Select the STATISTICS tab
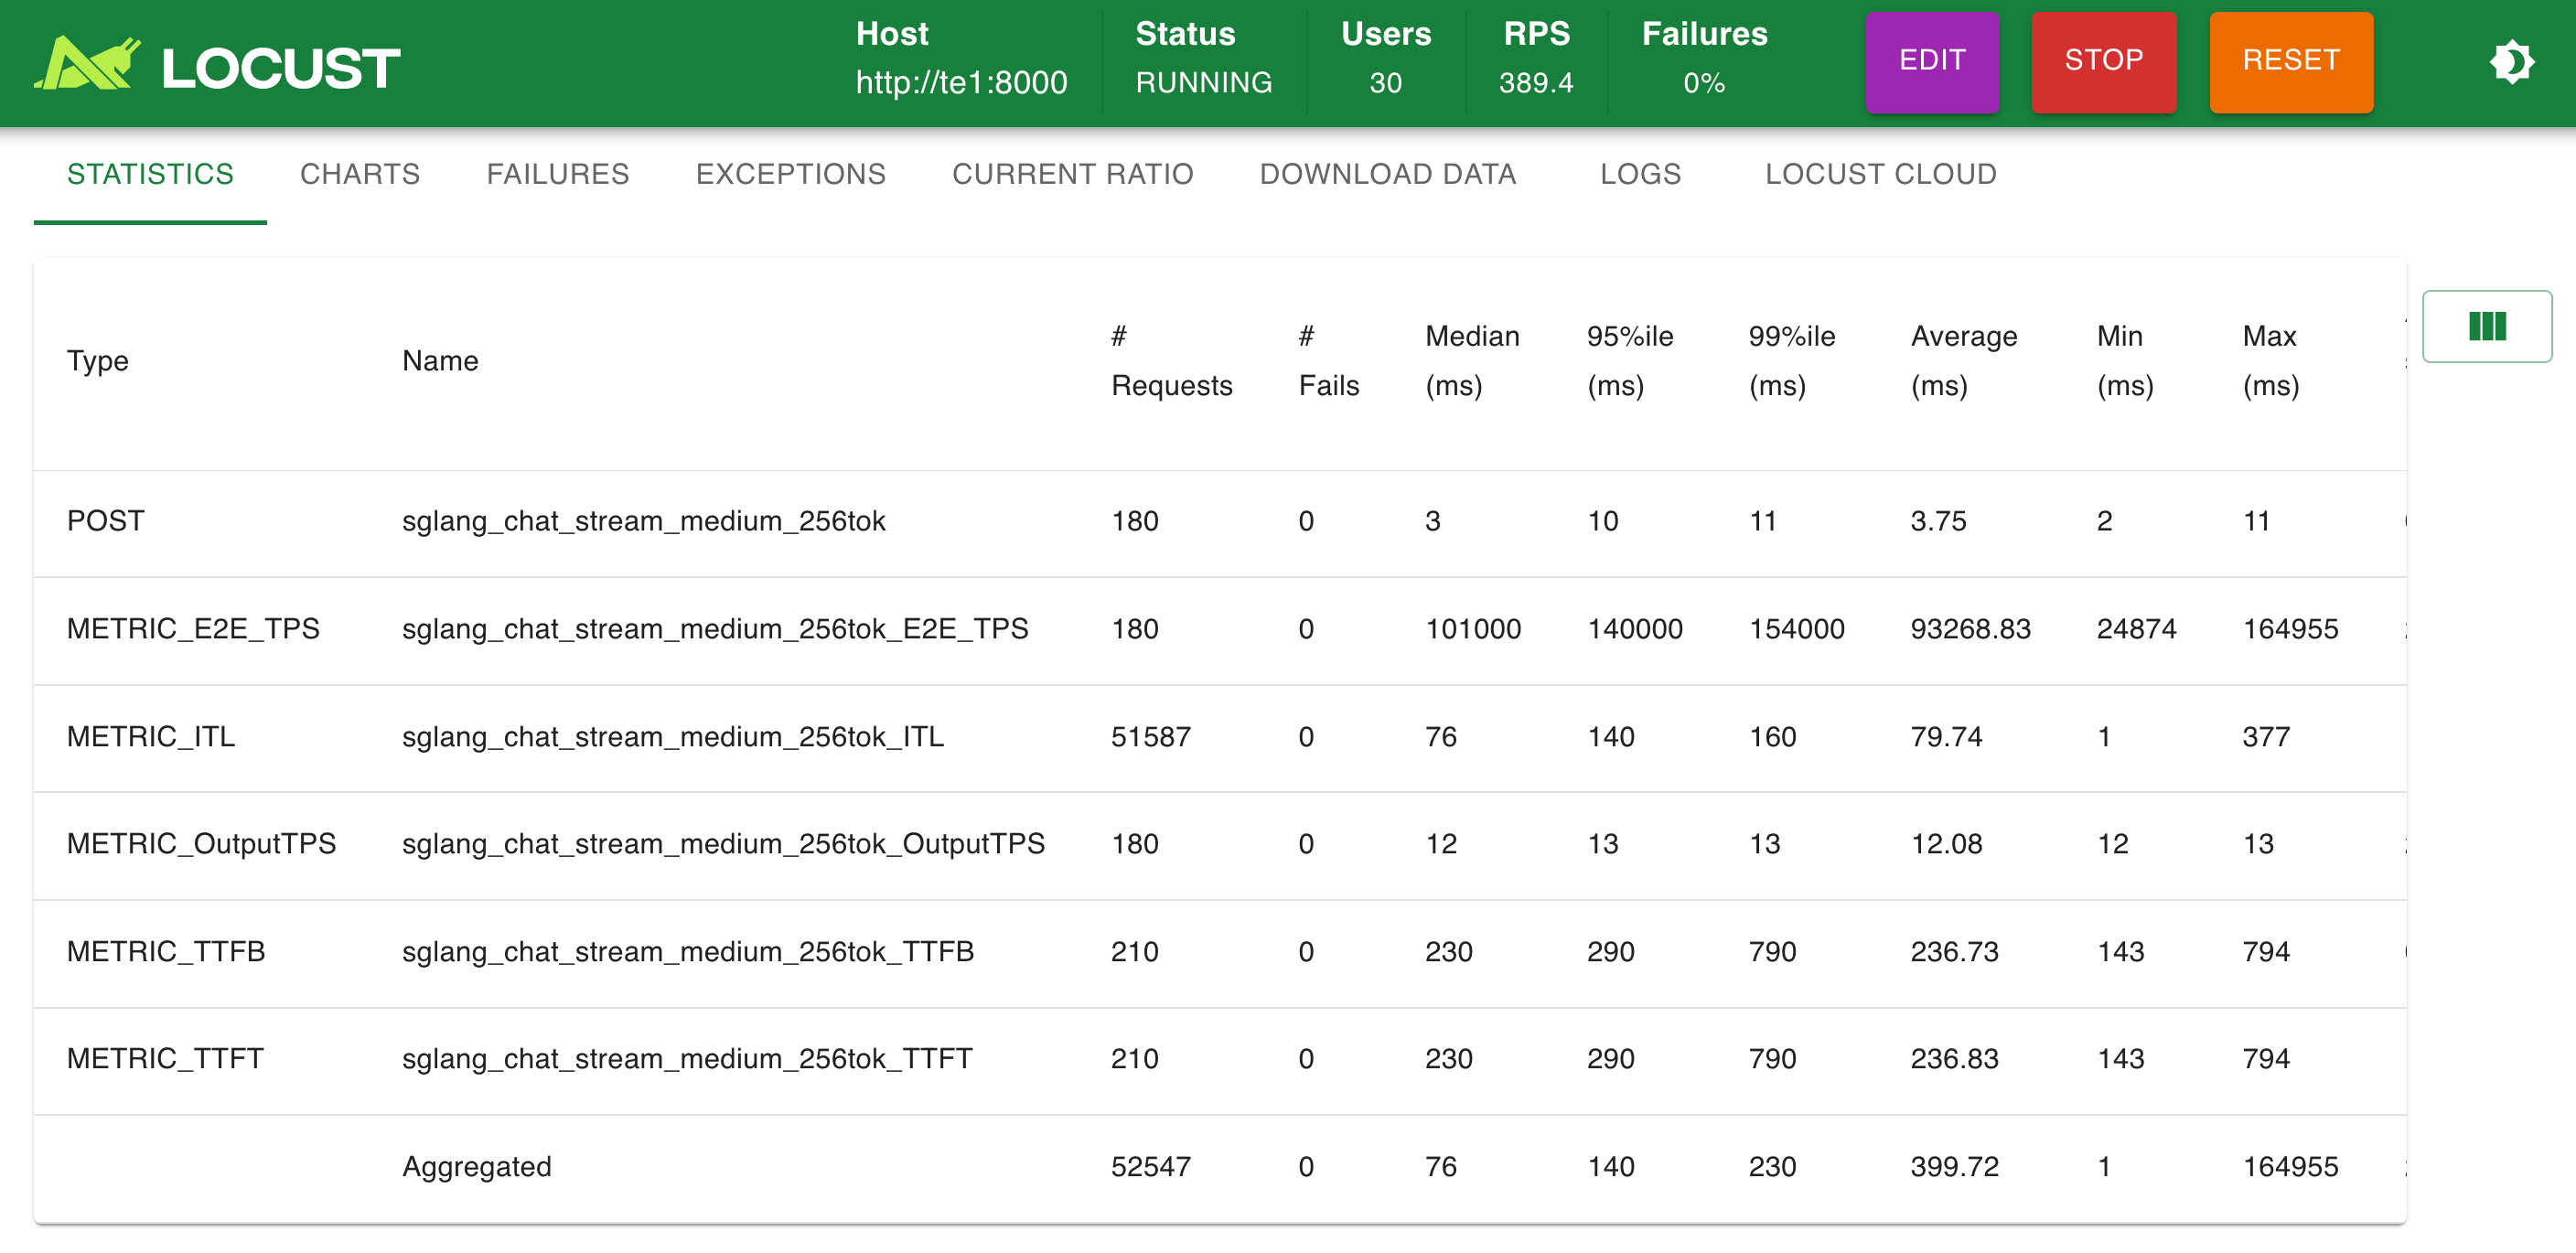 (x=150, y=174)
